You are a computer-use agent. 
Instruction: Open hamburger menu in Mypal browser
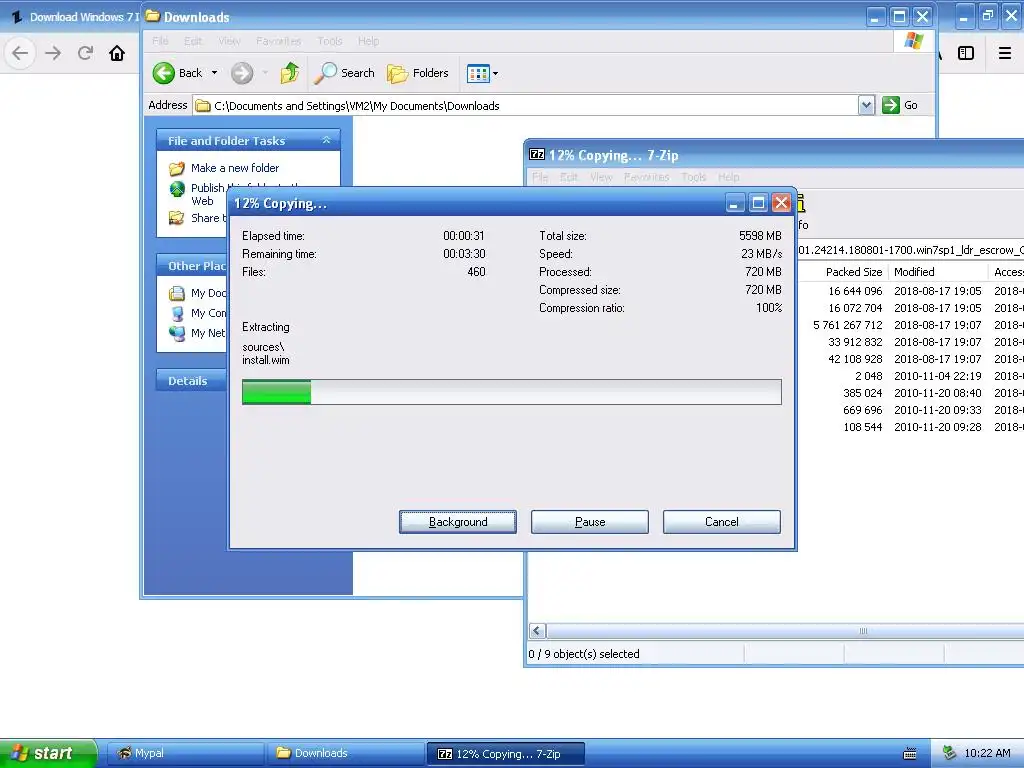pos(1005,53)
